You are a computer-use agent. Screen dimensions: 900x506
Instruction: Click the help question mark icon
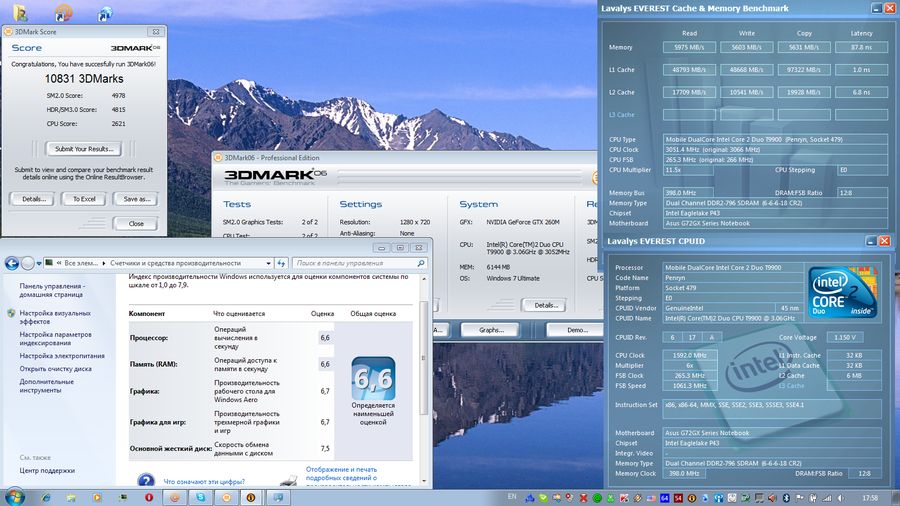(x=146, y=481)
